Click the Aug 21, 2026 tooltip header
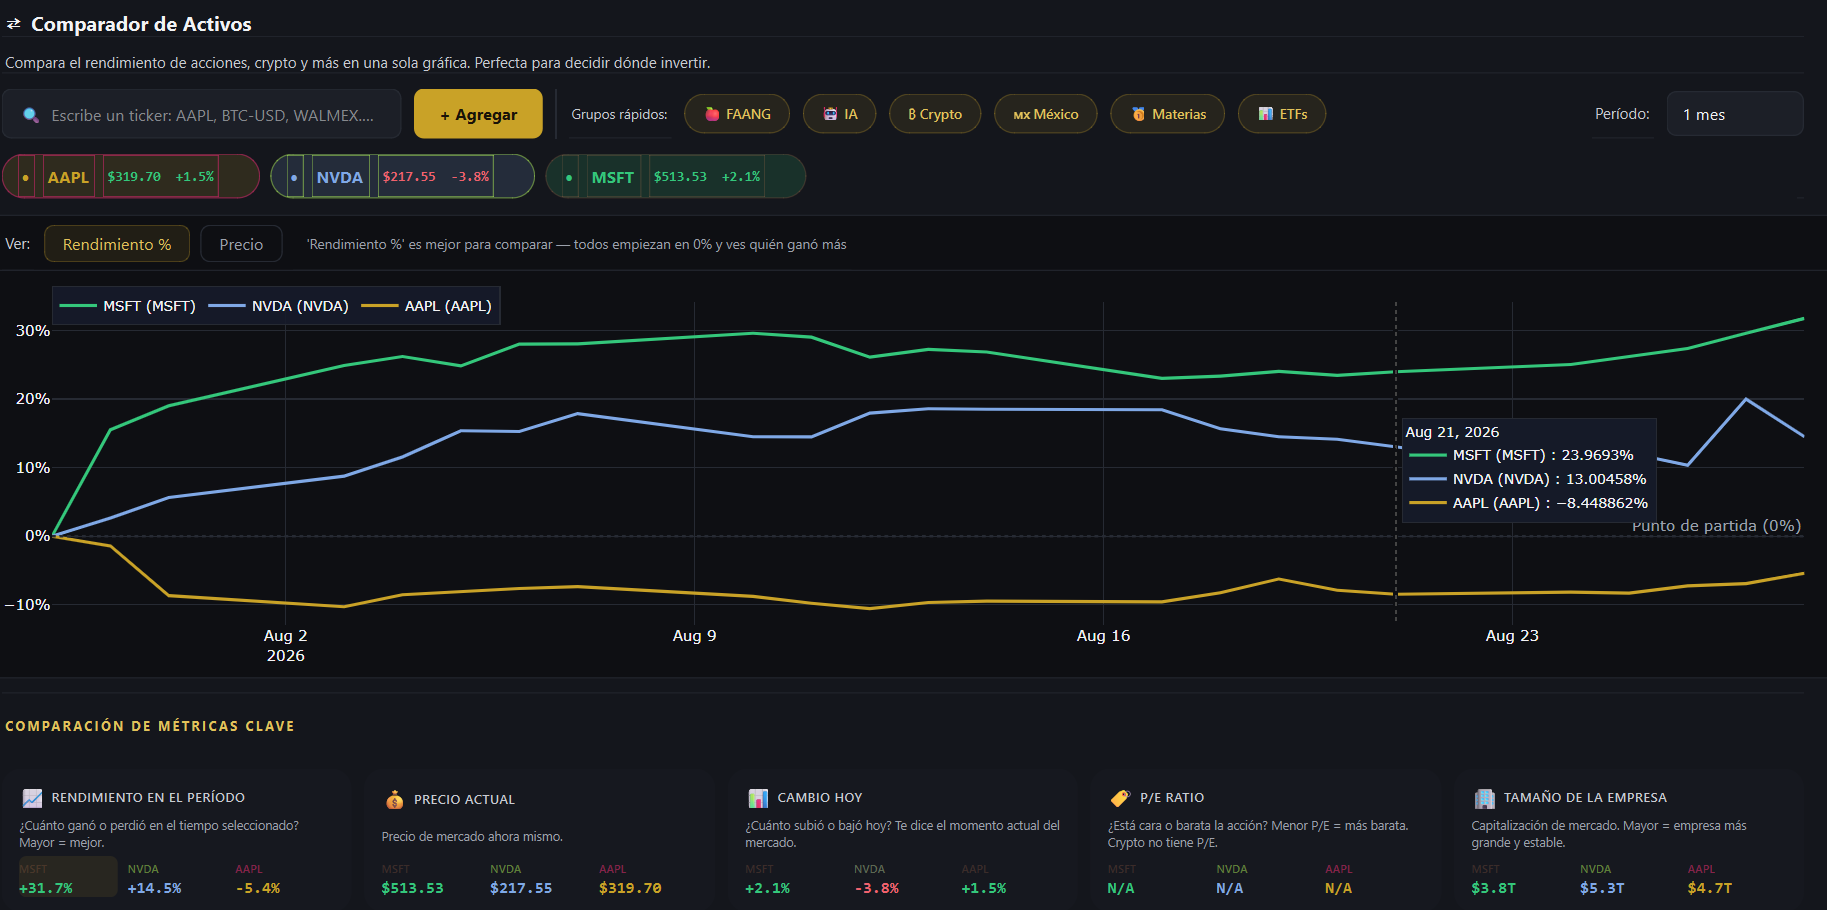The height and width of the screenshot is (910, 1827). (x=1452, y=432)
